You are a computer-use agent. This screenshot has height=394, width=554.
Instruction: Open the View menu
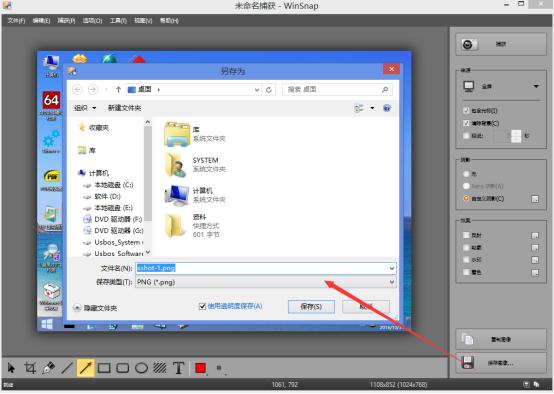click(x=143, y=21)
